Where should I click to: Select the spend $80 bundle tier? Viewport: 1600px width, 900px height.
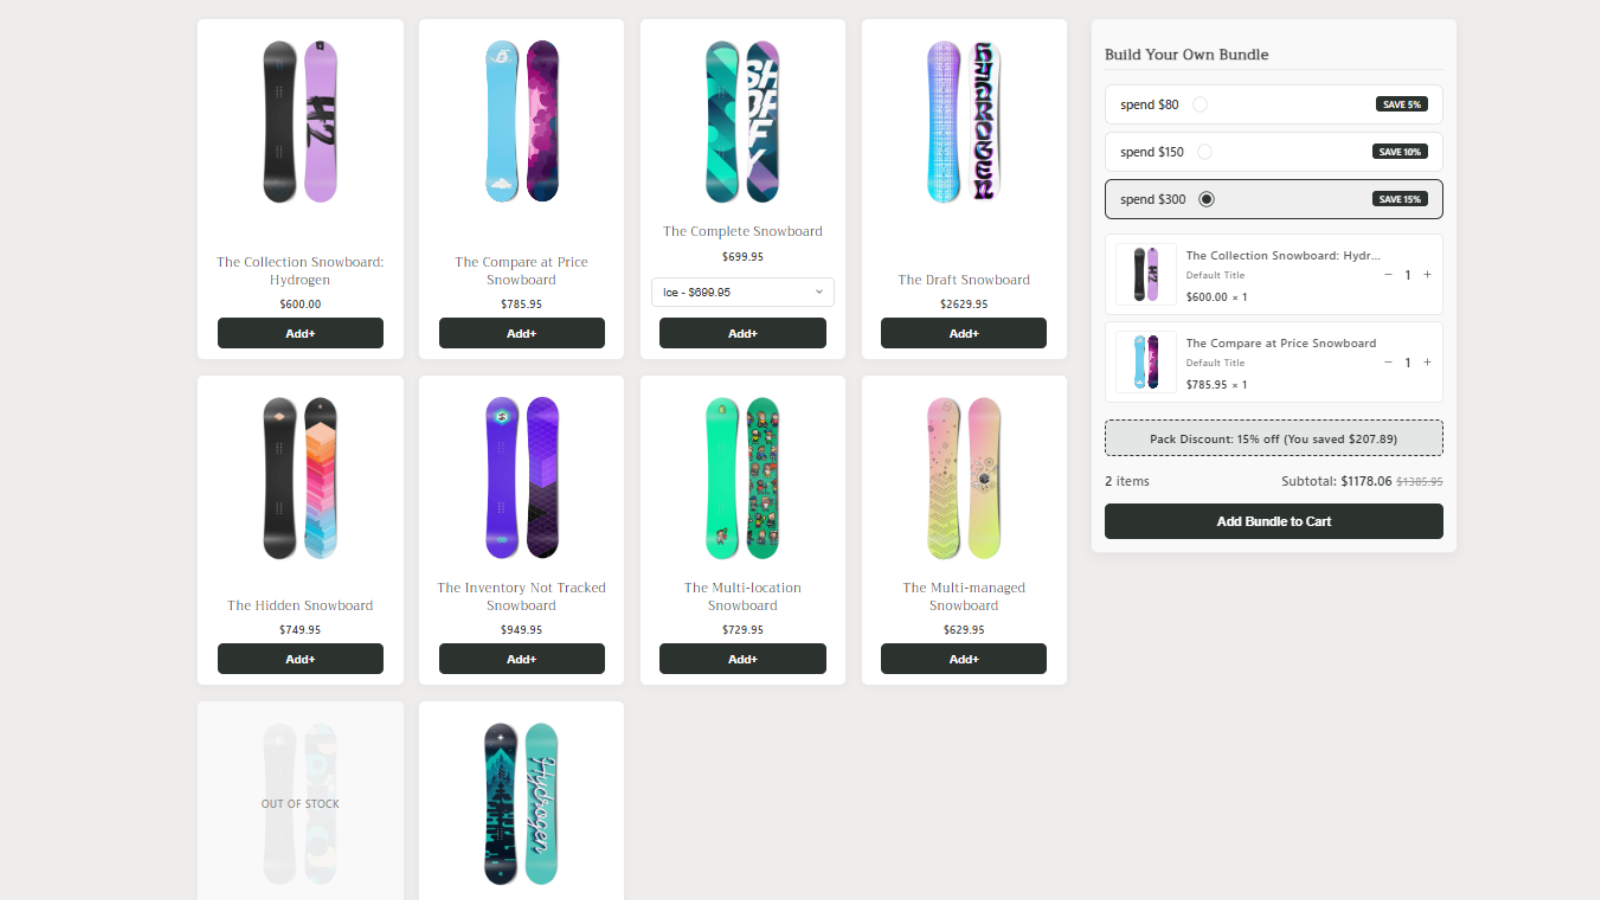[x=1200, y=104]
